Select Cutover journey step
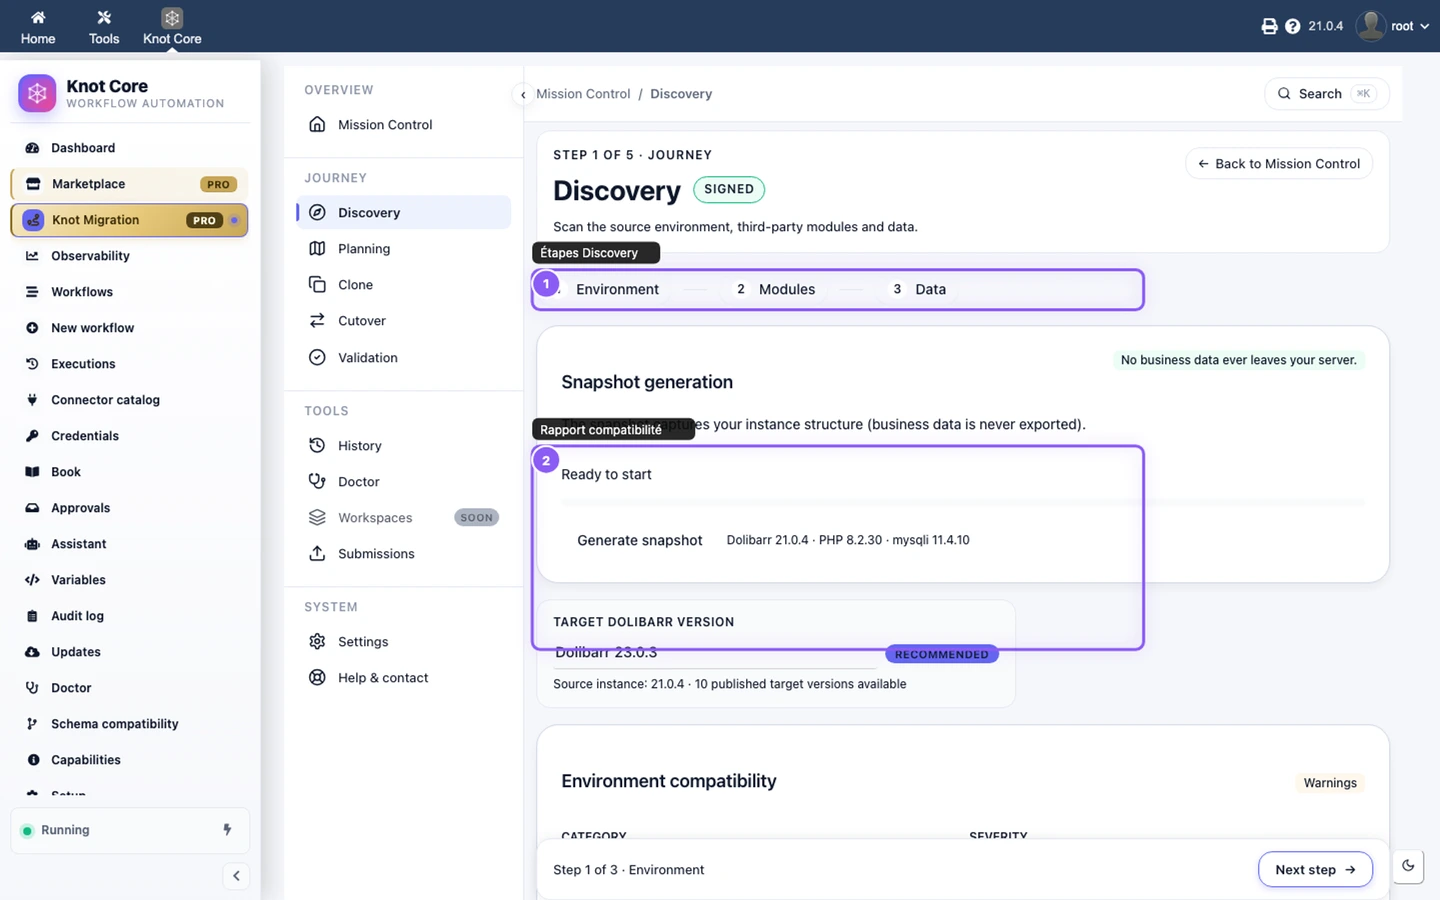Image resolution: width=1440 pixels, height=900 pixels. pyautogui.click(x=403, y=321)
